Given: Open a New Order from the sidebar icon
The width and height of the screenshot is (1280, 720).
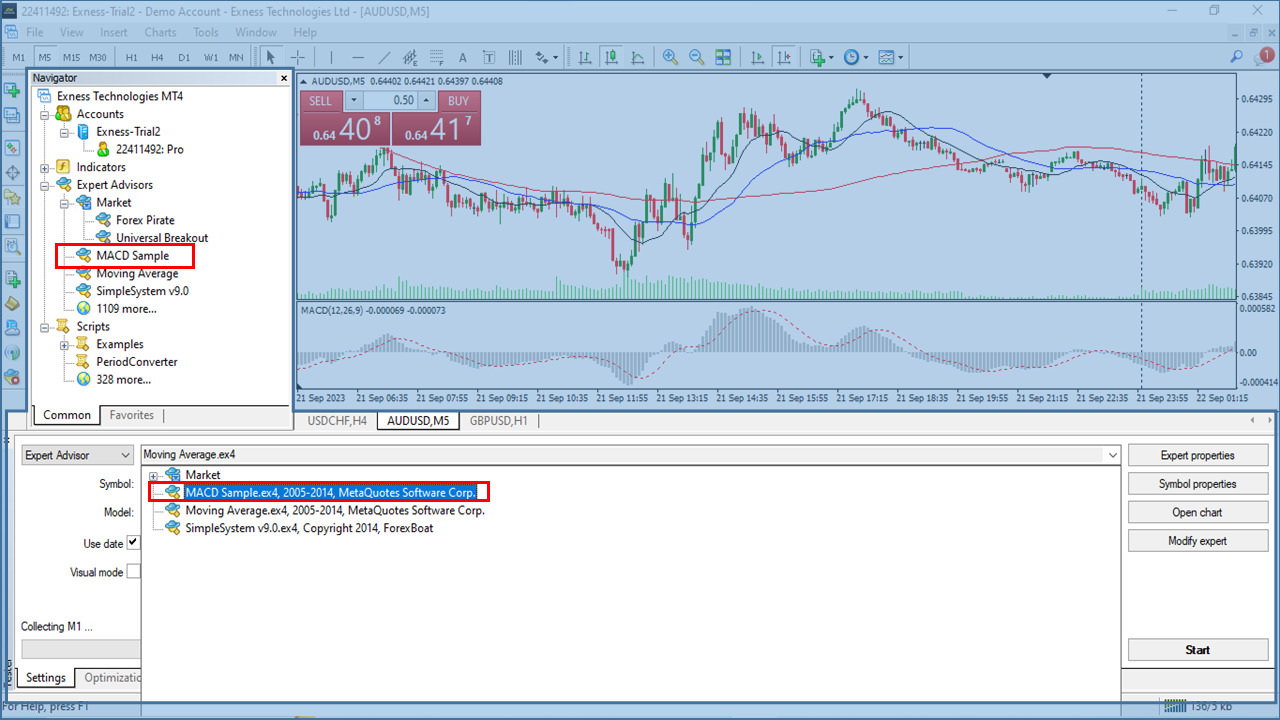Looking at the screenshot, I should pyautogui.click(x=13, y=90).
